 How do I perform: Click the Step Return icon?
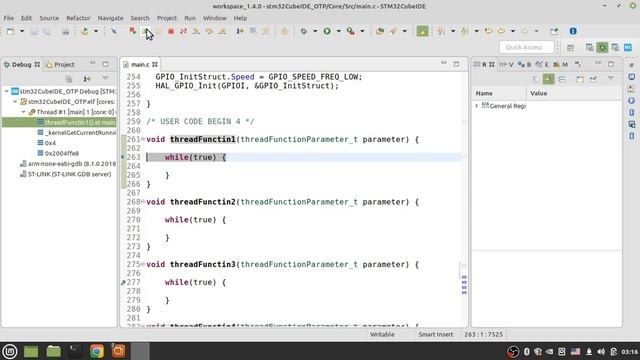(222, 31)
